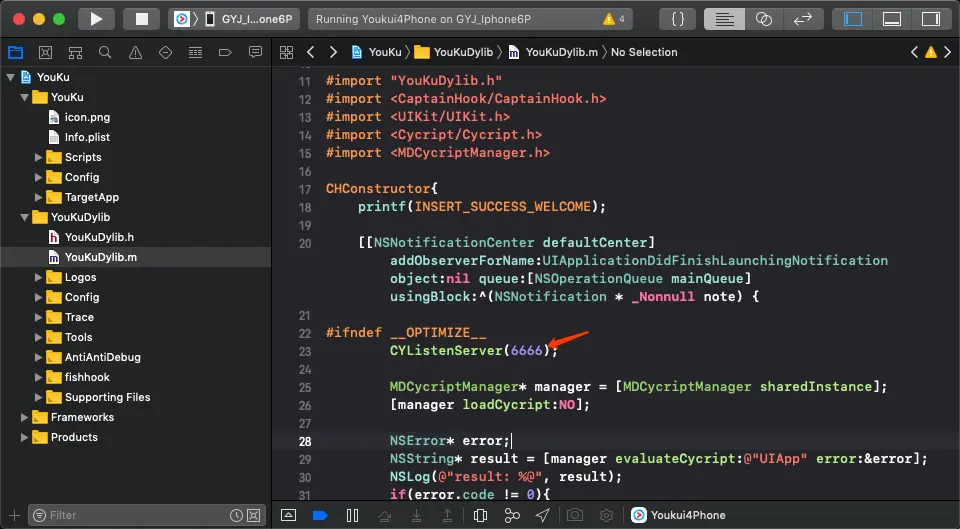Choose GYJ_I...one6P destination device
The width and height of the screenshot is (960, 529).
(249, 19)
